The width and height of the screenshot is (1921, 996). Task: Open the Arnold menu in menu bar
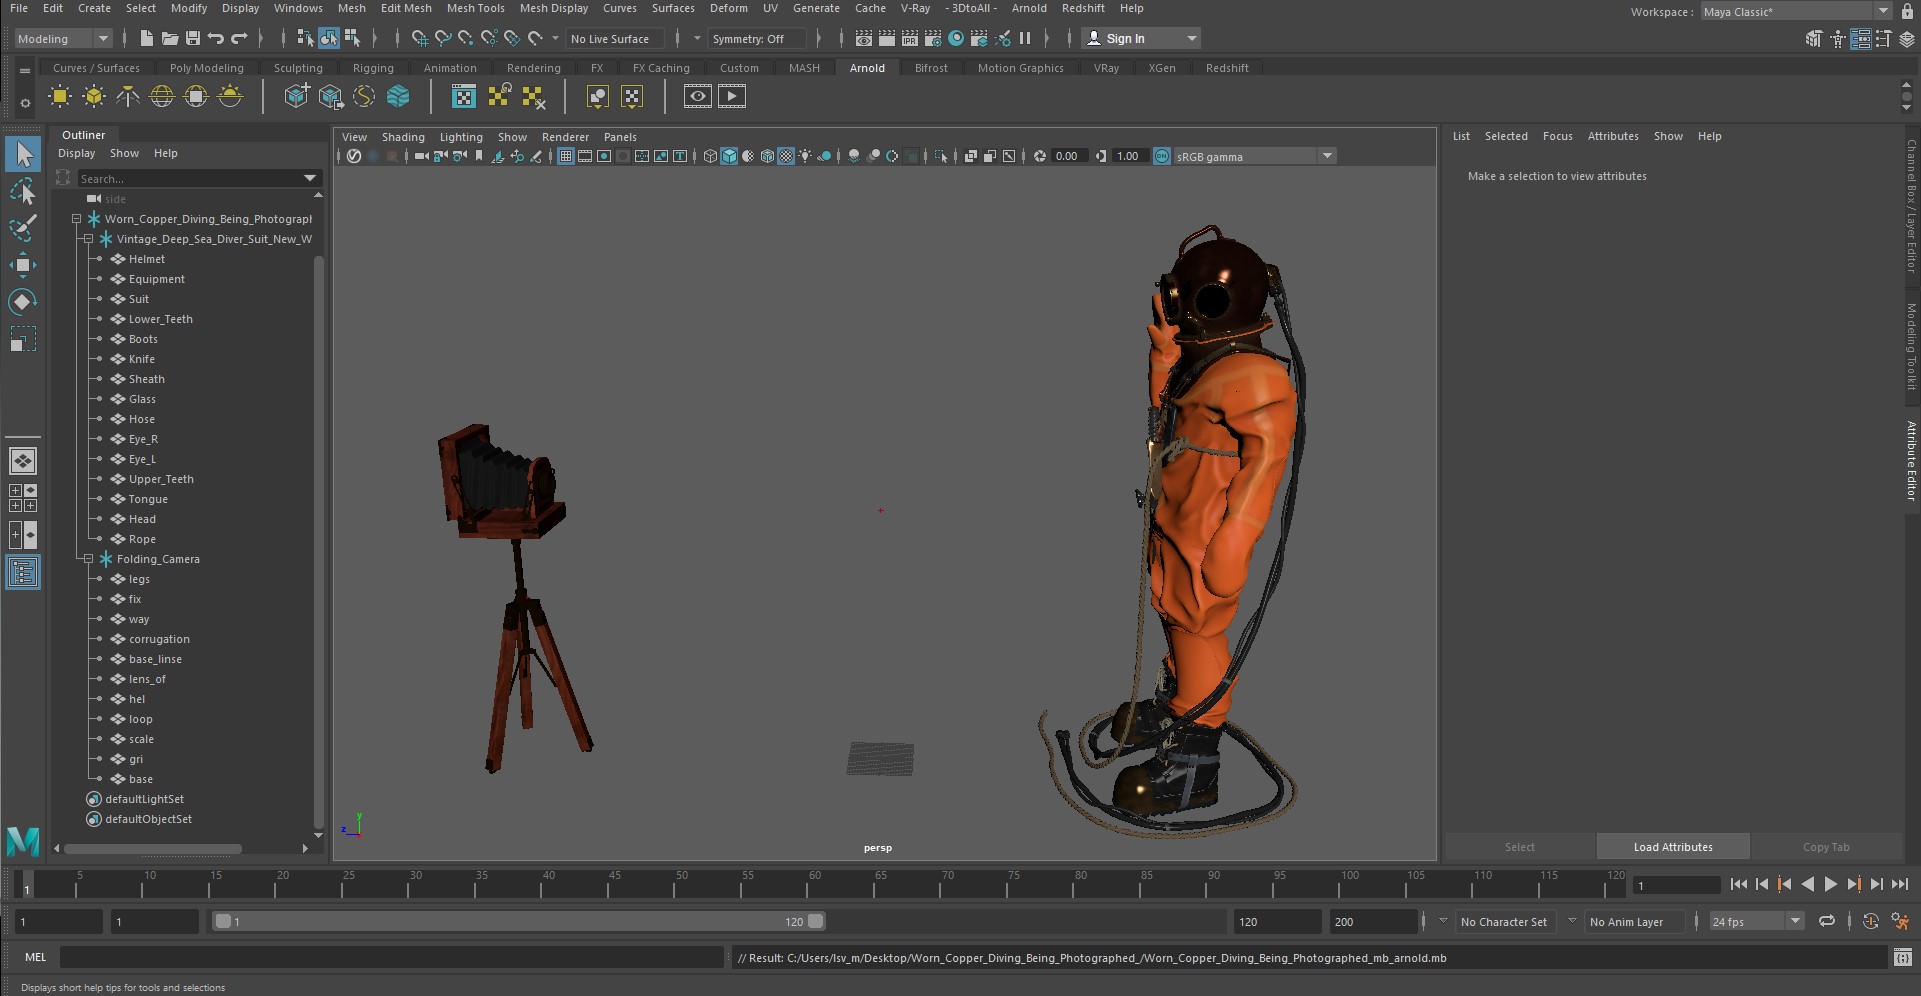click(1029, 8)
